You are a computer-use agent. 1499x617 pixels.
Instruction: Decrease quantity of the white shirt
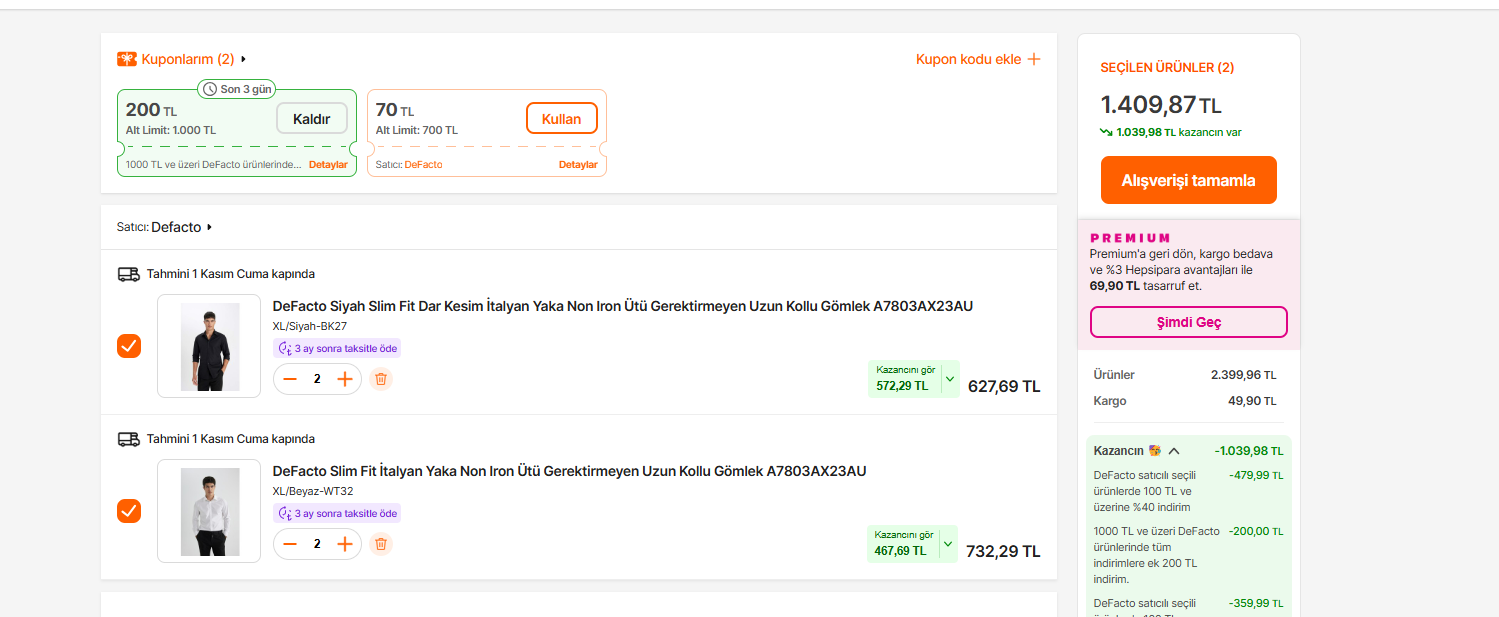click(290, 544)
